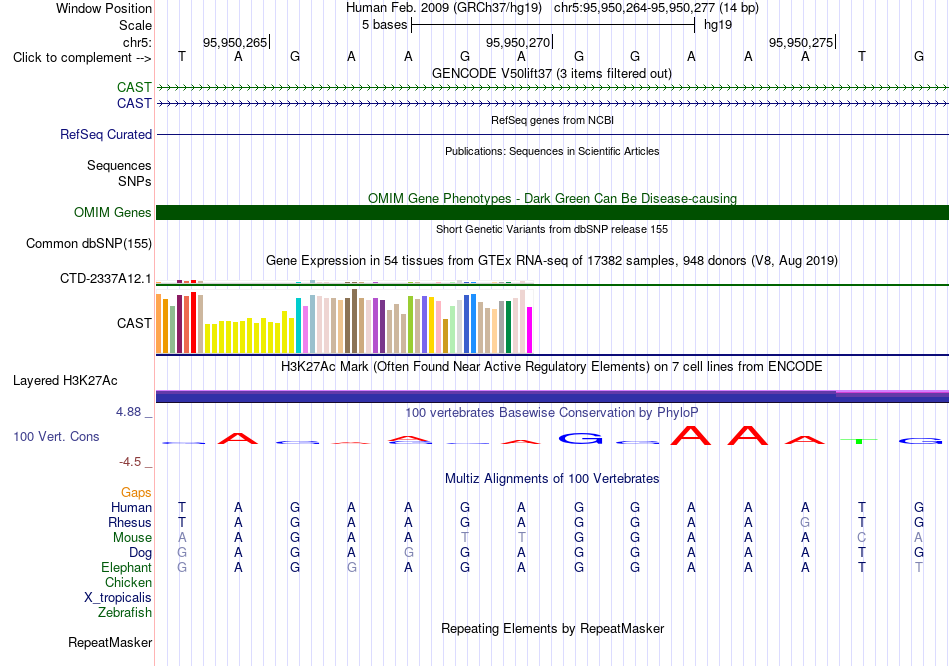Click the dark green OMIM gene bar
The image size is (950, 666).
[x=552, y=212]
